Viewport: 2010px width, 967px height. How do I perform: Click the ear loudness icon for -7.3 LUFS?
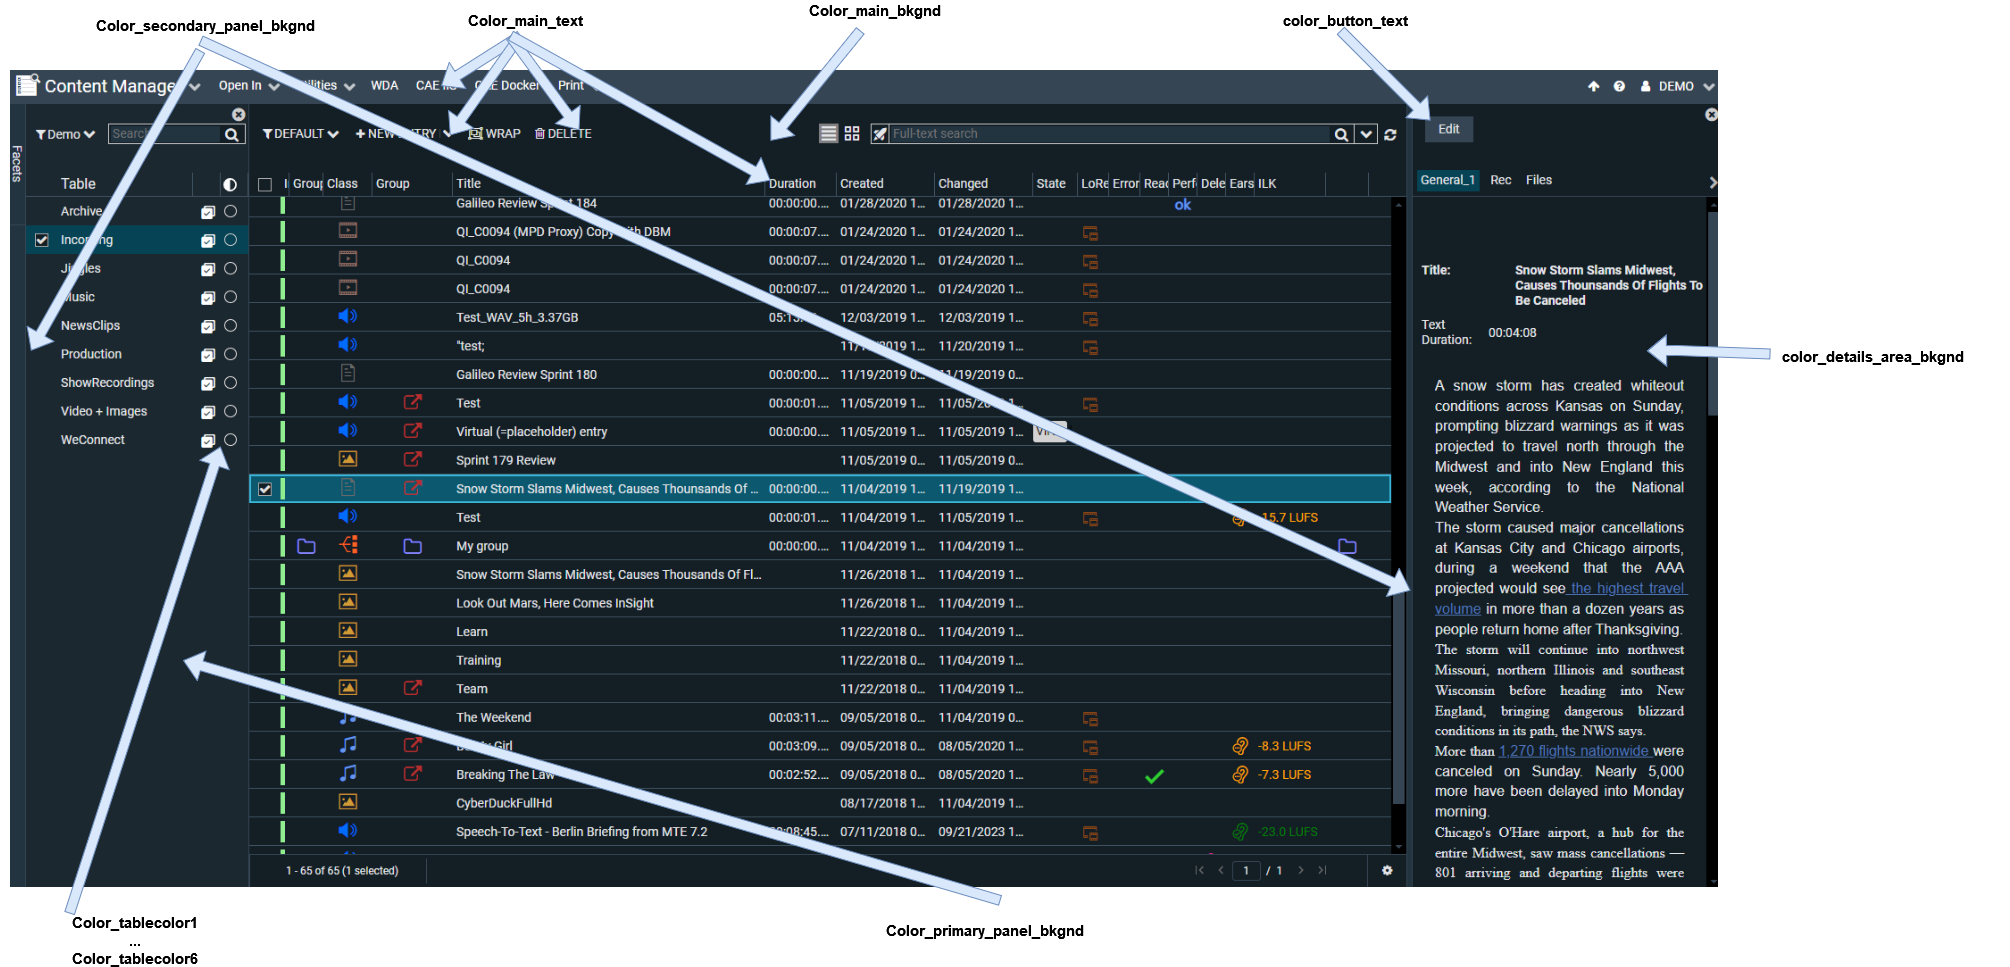click(1240, 775)
